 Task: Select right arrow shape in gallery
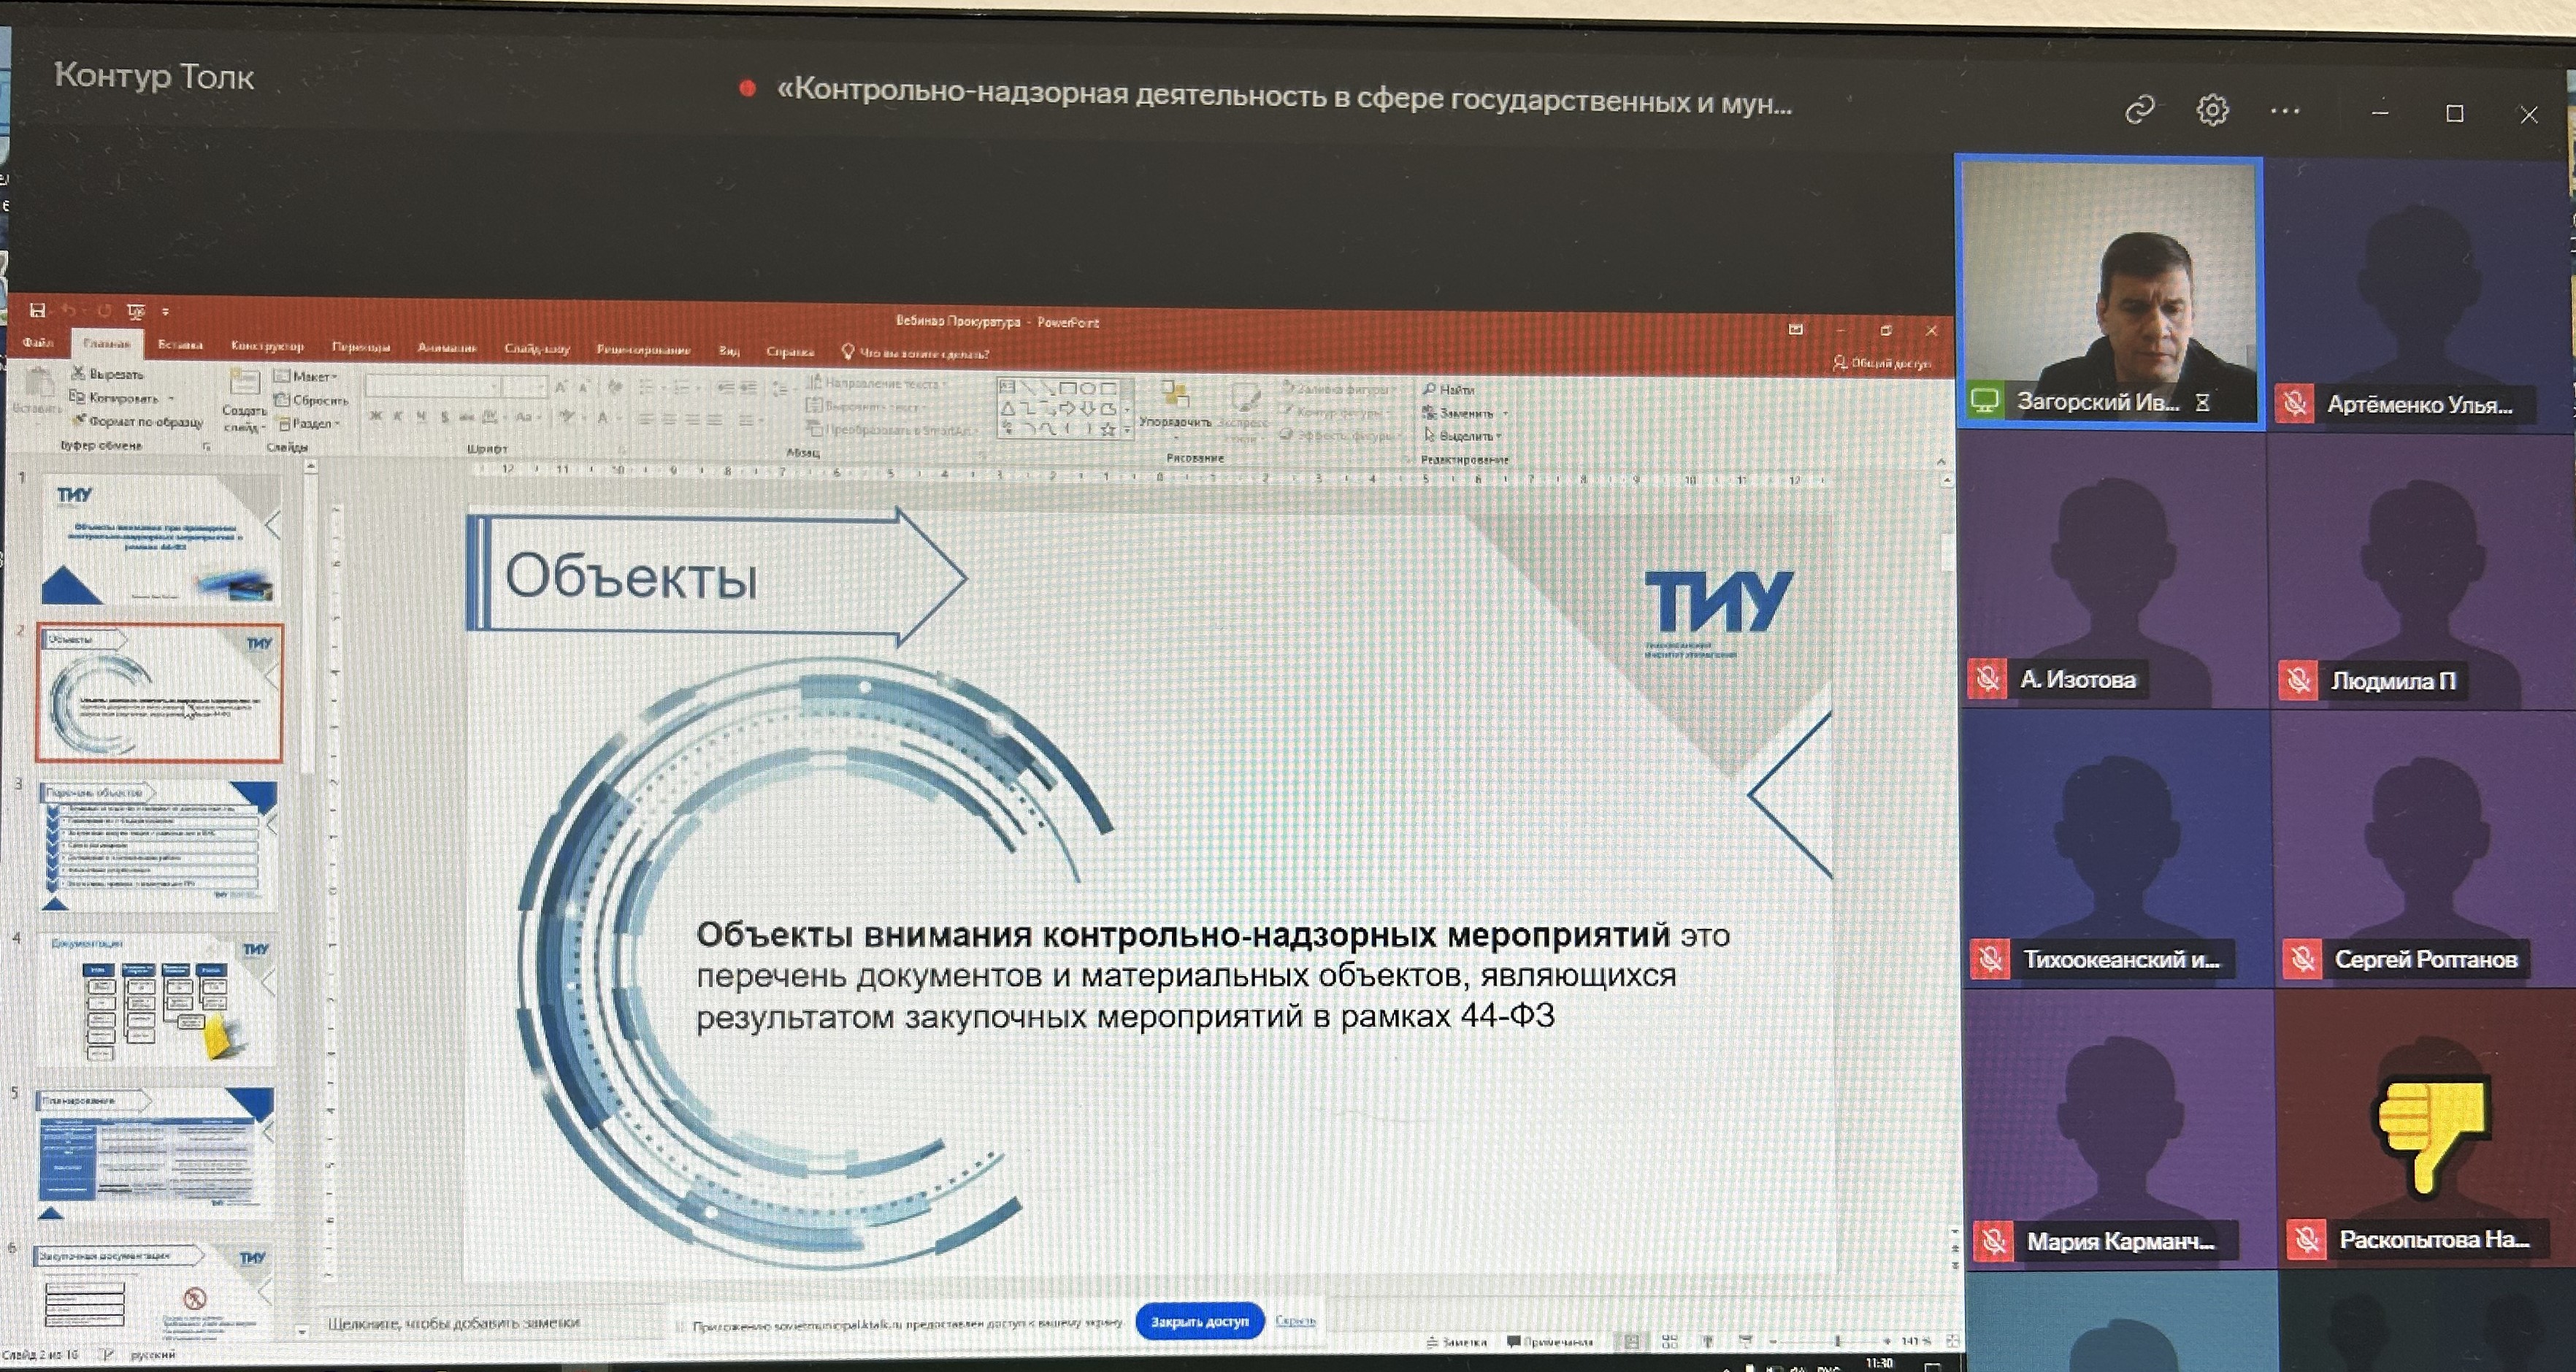(x=1068, y=408)
